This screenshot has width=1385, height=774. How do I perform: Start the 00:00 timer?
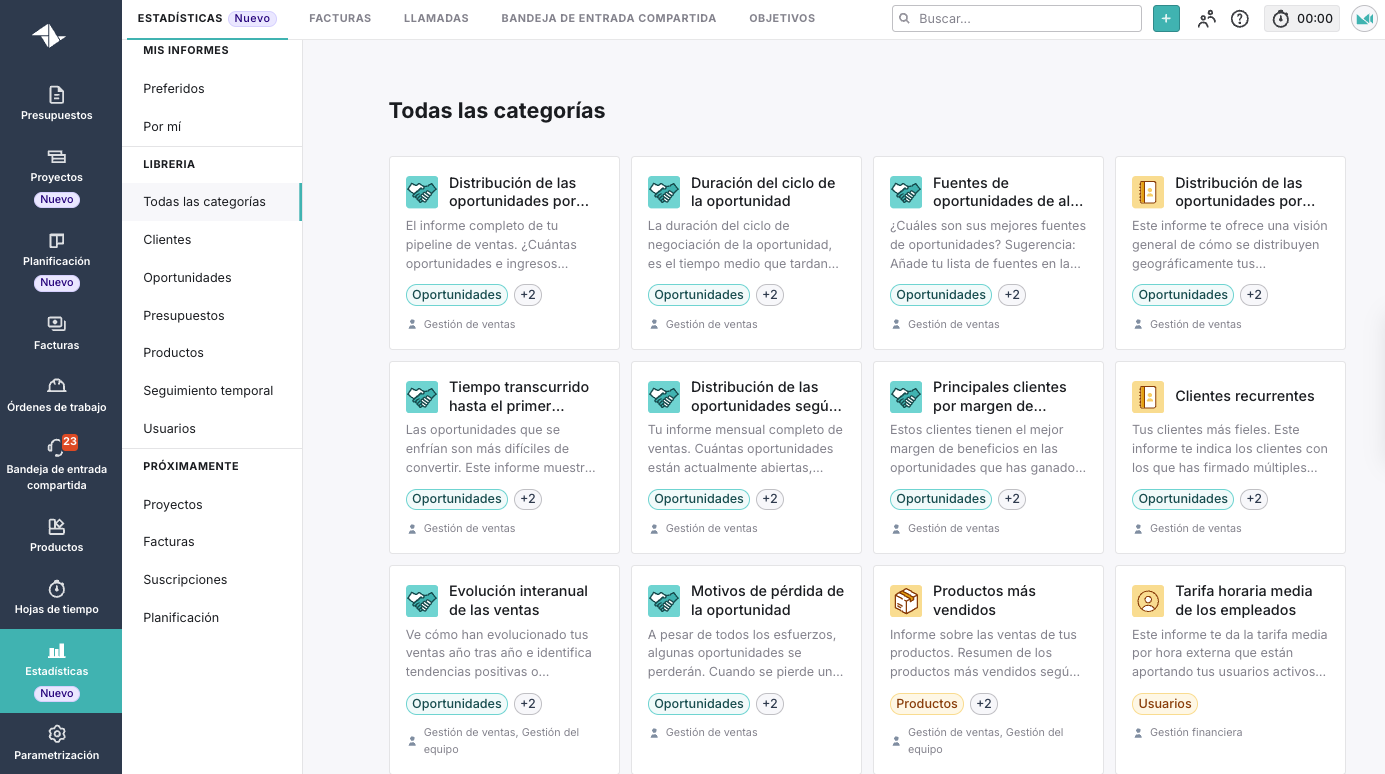(x=1302, y=18)
